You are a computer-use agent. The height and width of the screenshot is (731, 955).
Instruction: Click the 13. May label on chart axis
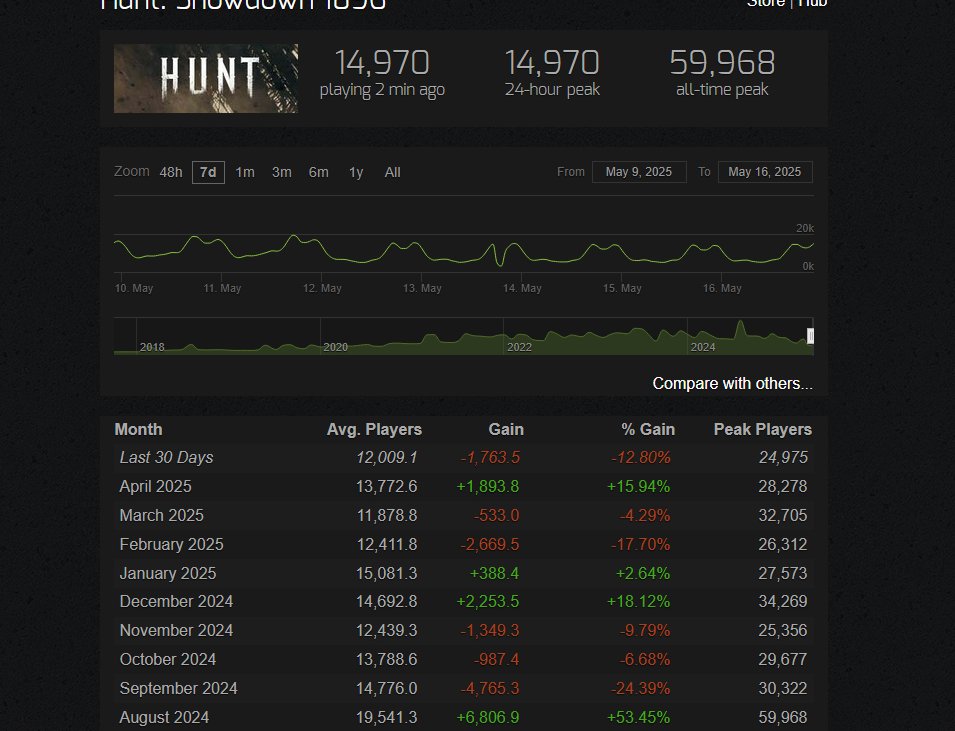click(422, 288)
